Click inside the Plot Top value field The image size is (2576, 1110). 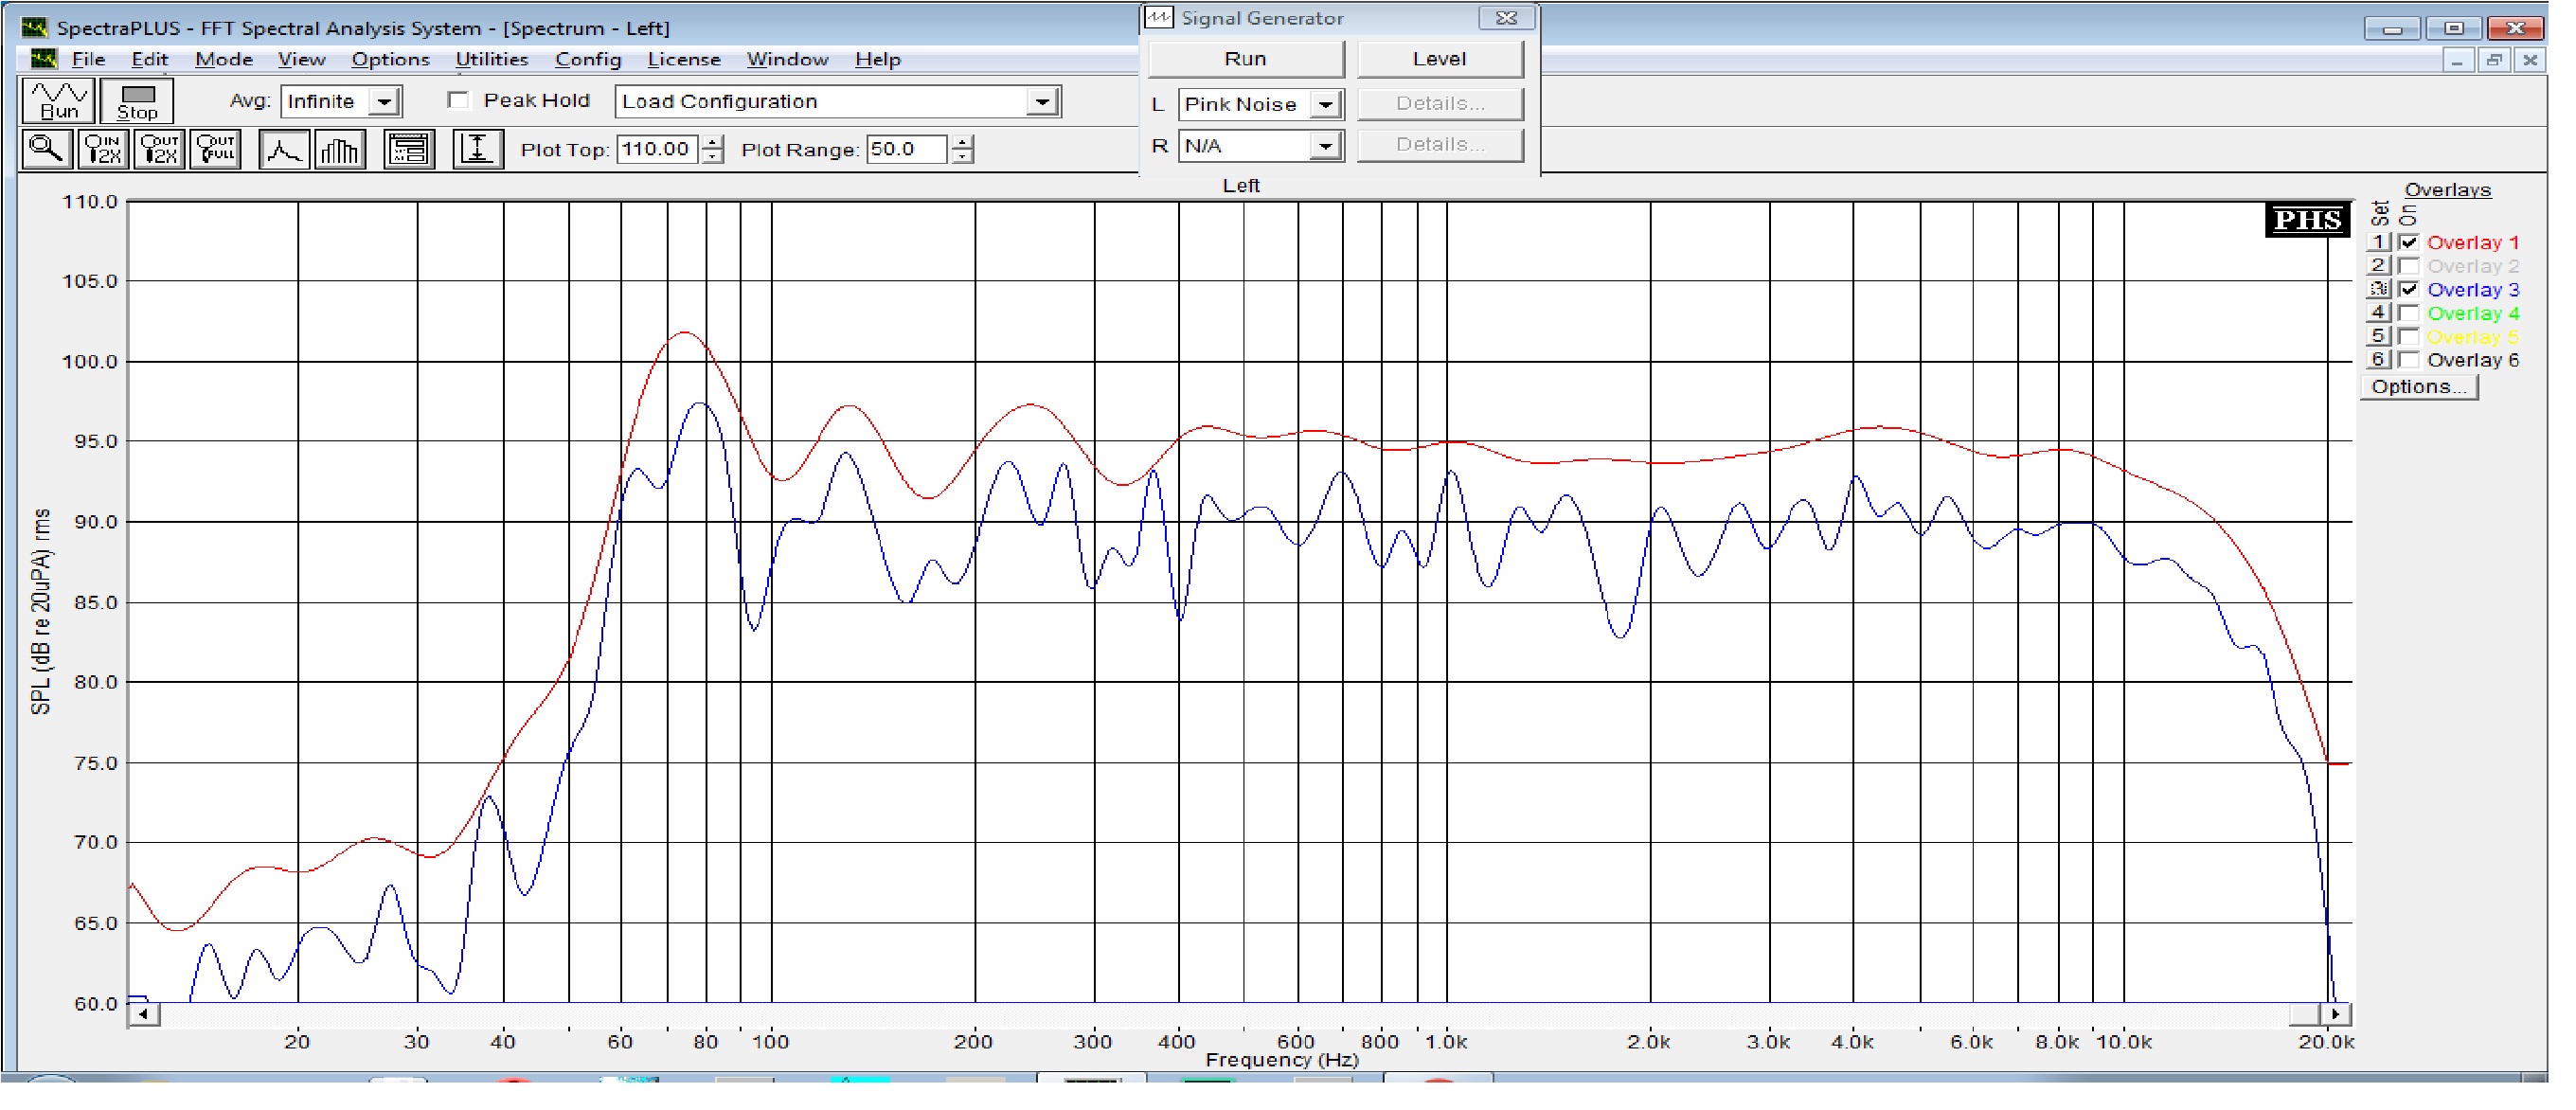[656, 150]
